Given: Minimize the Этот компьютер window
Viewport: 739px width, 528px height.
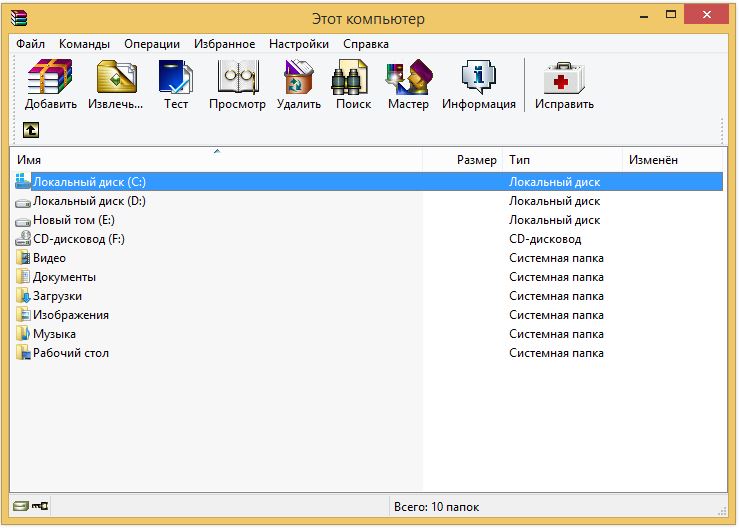Looking at the screenshot, I should pos(644,16).
